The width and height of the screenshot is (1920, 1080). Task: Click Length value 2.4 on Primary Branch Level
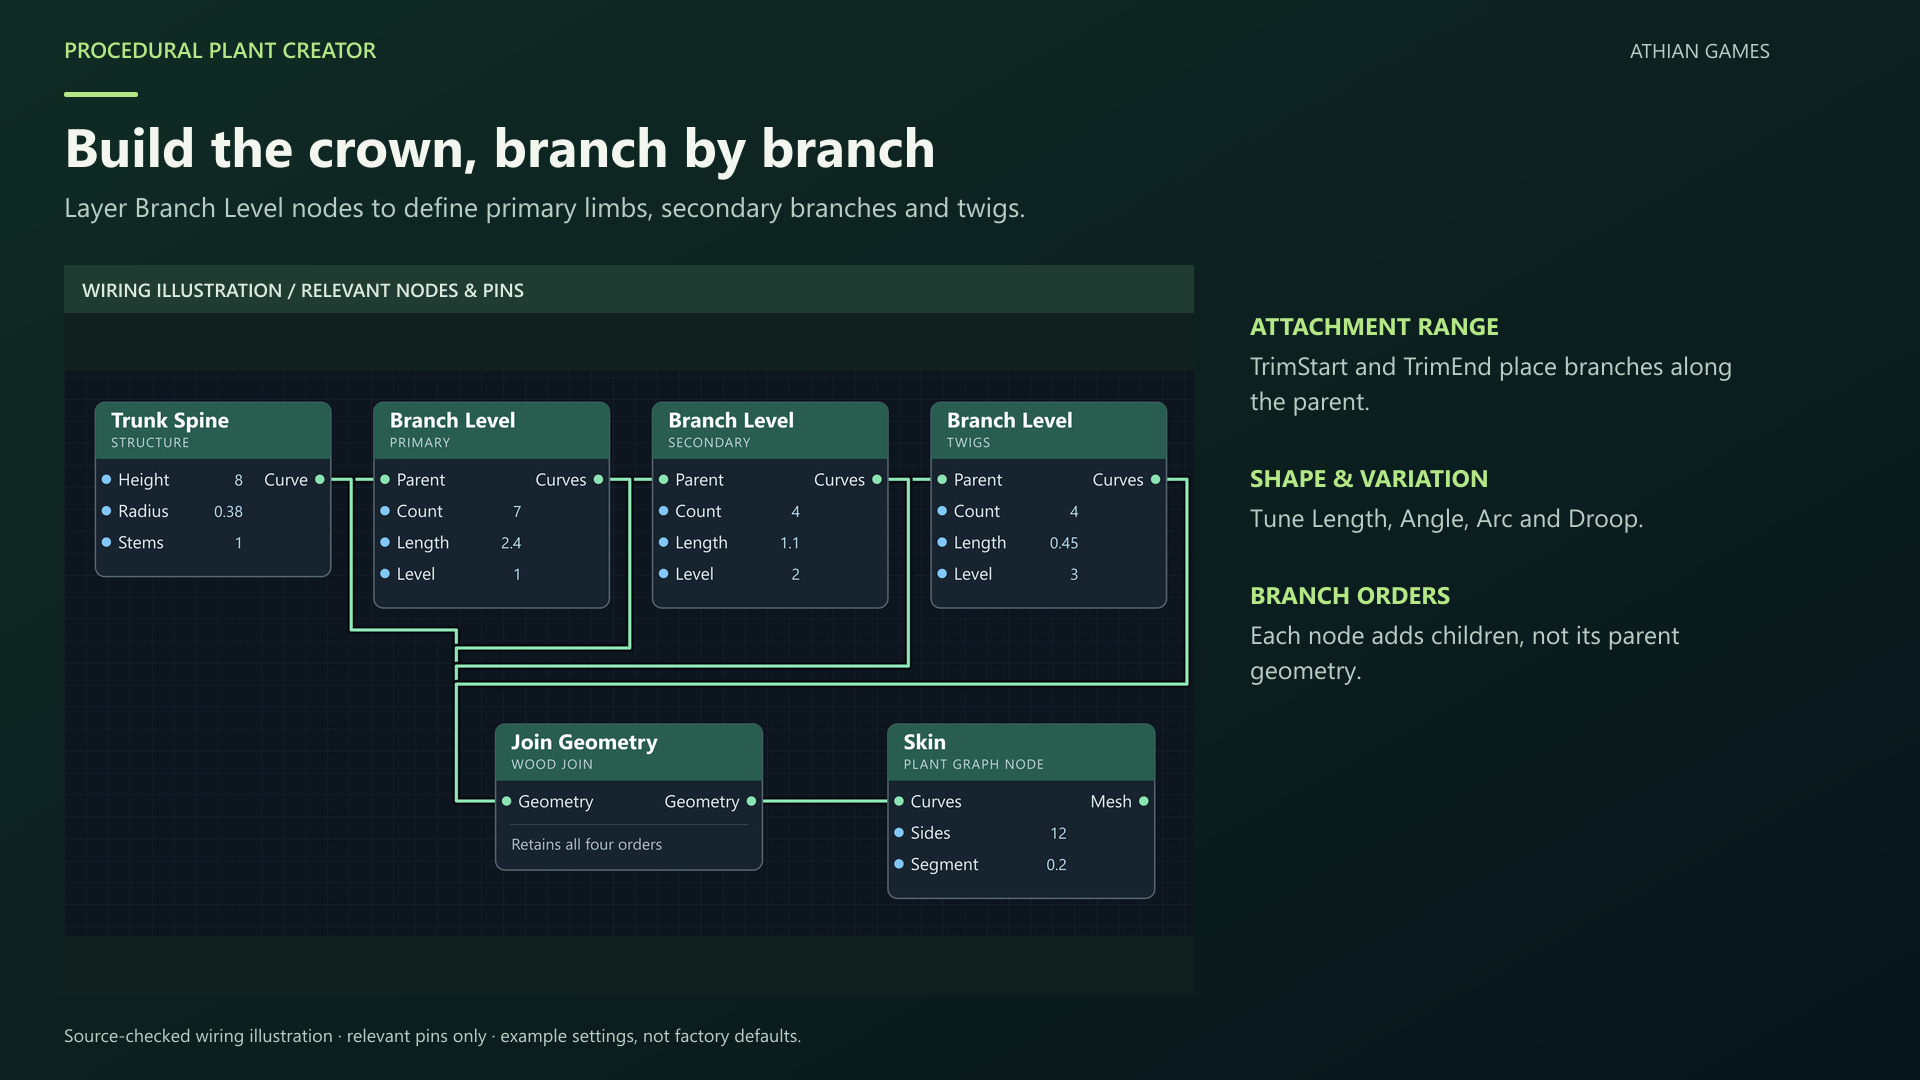click(x=511, y=543)
